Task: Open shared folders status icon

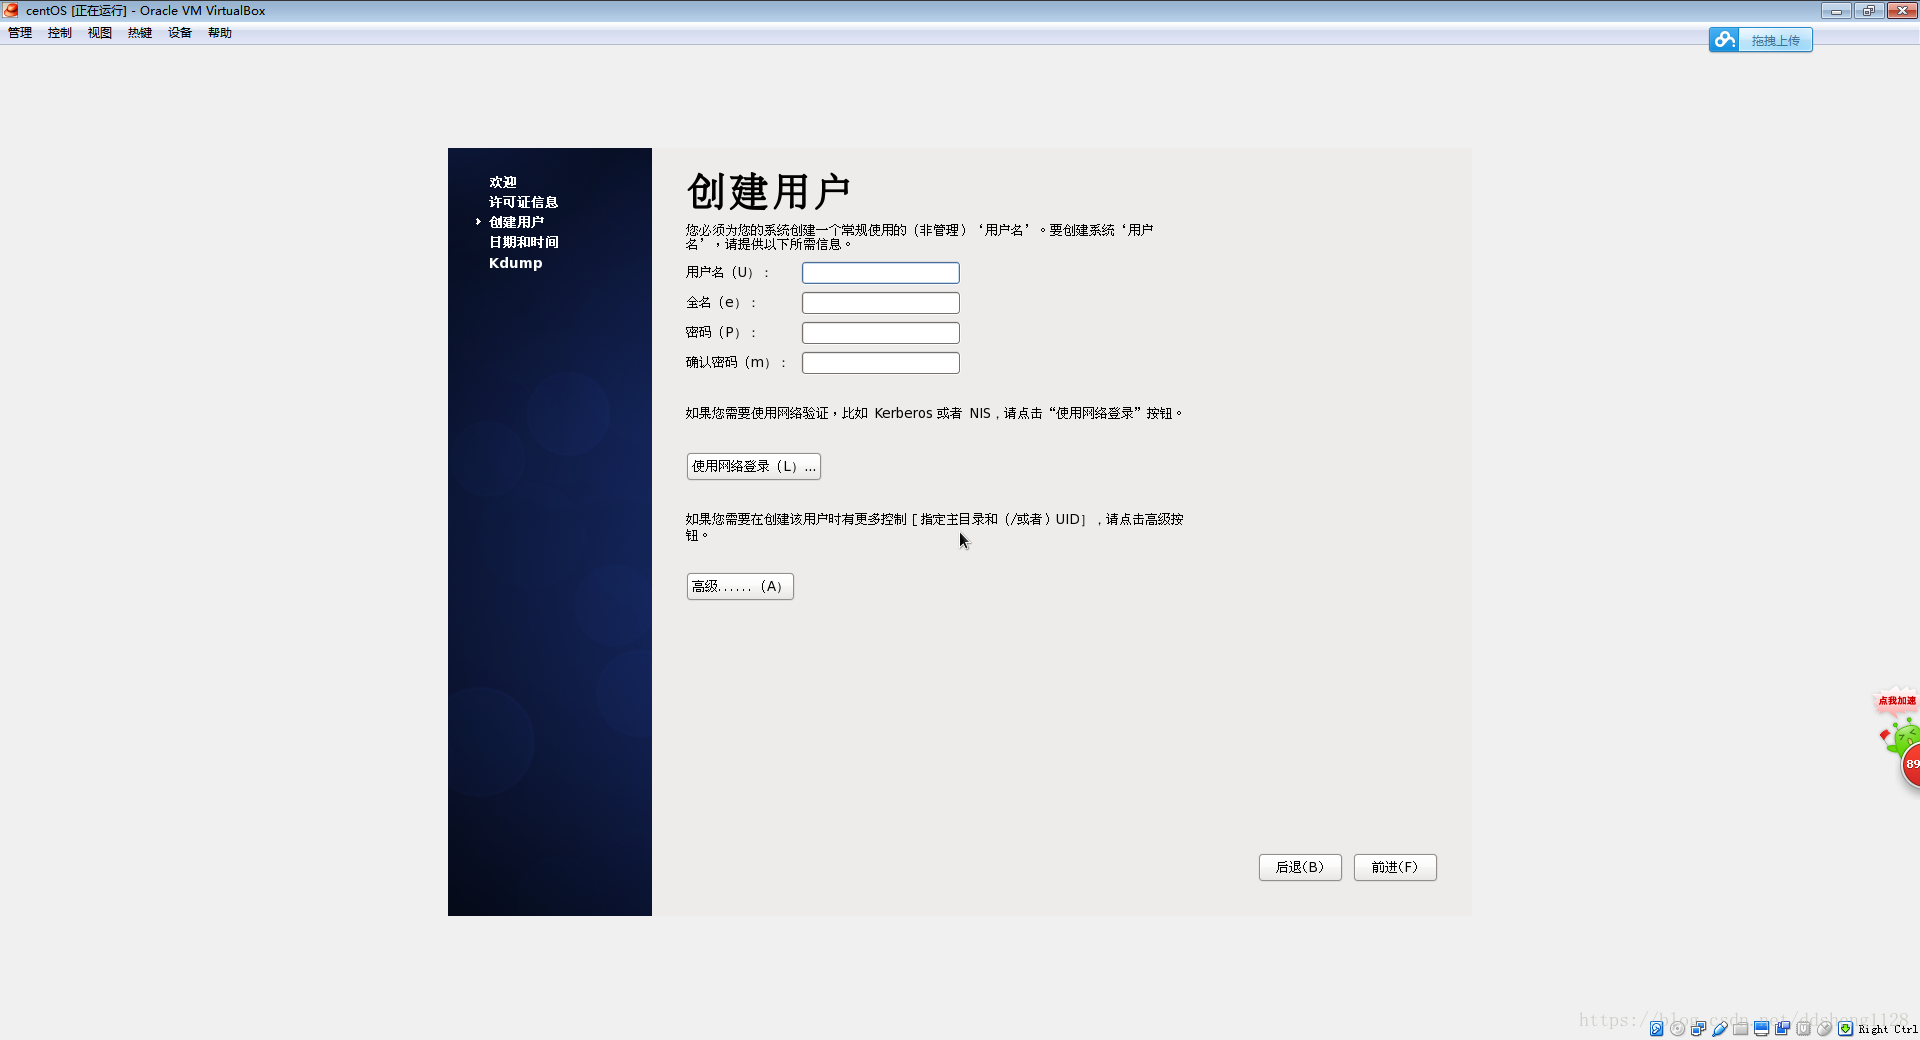Action: pyautogui.click(x=1741, y=1028)
